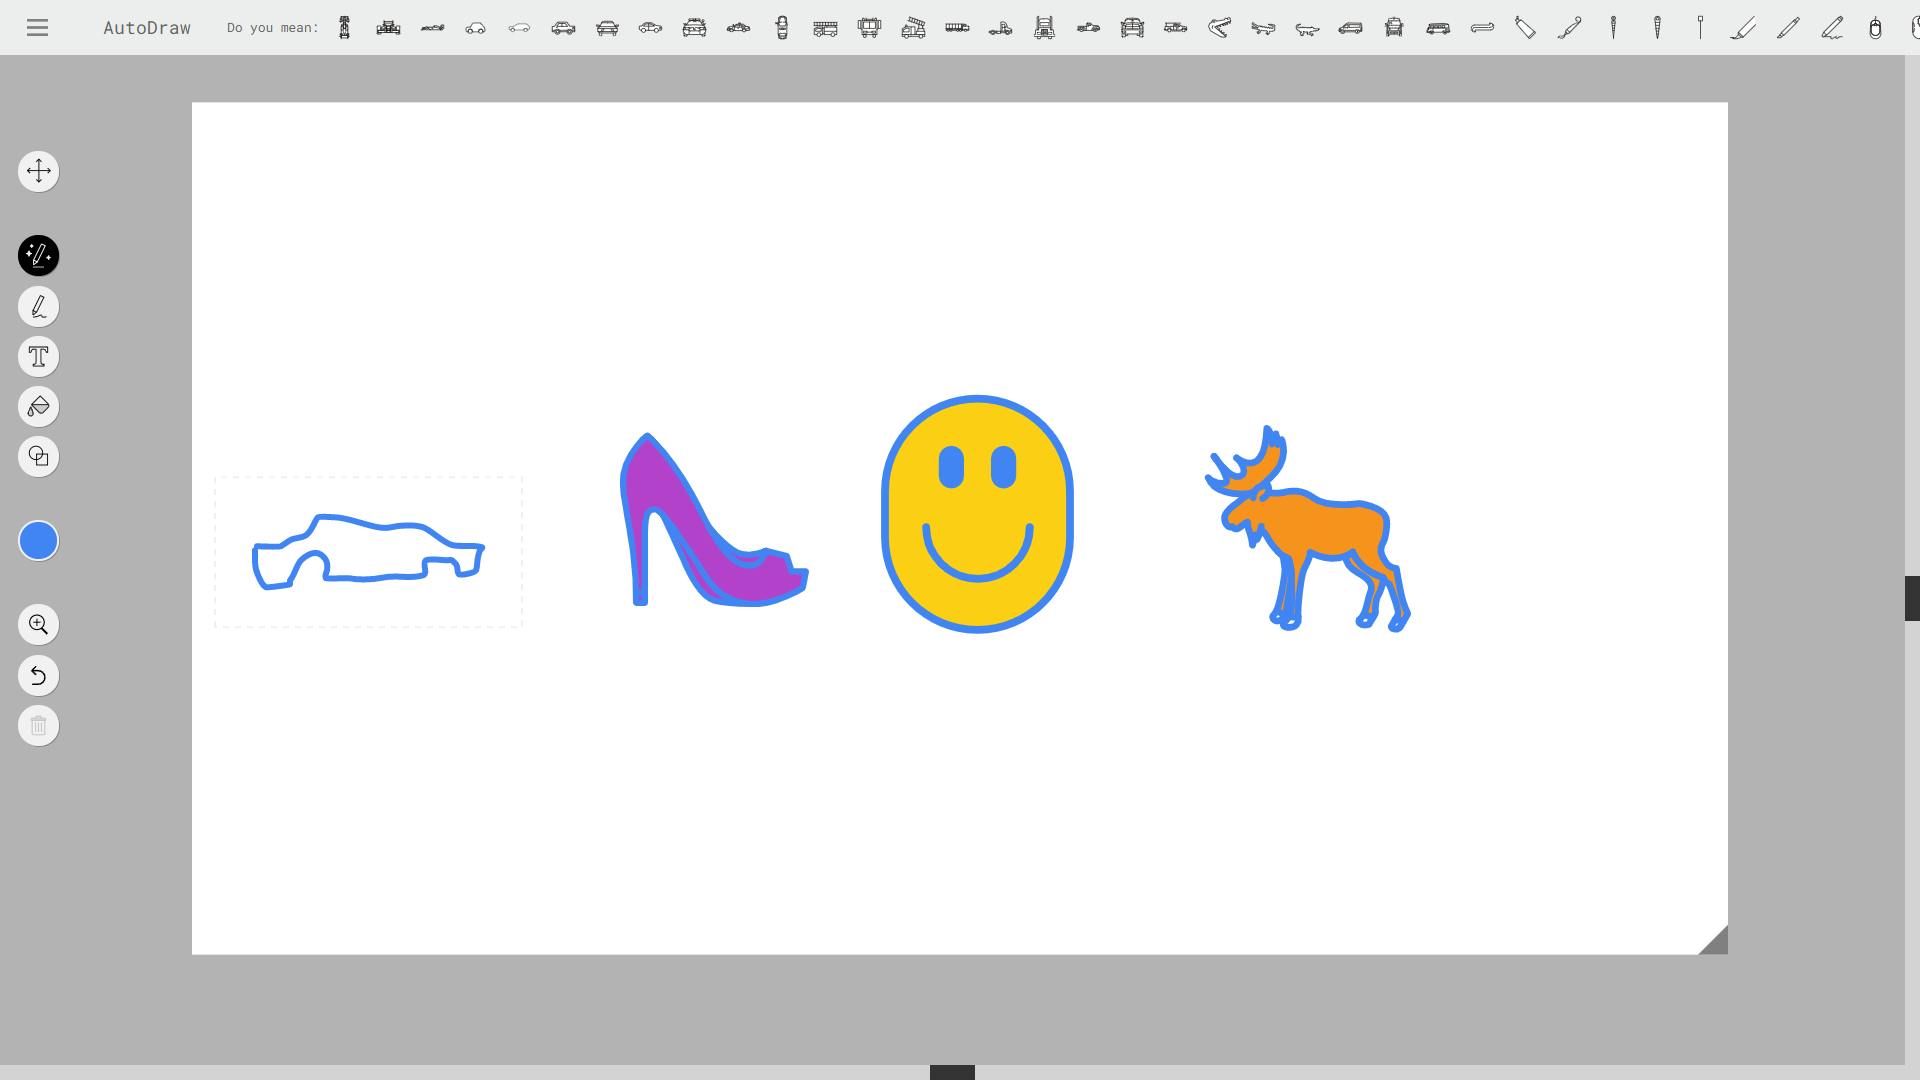Select the Fill bucket tool
Viewport: 1920px width, 1080px height.
38,407
